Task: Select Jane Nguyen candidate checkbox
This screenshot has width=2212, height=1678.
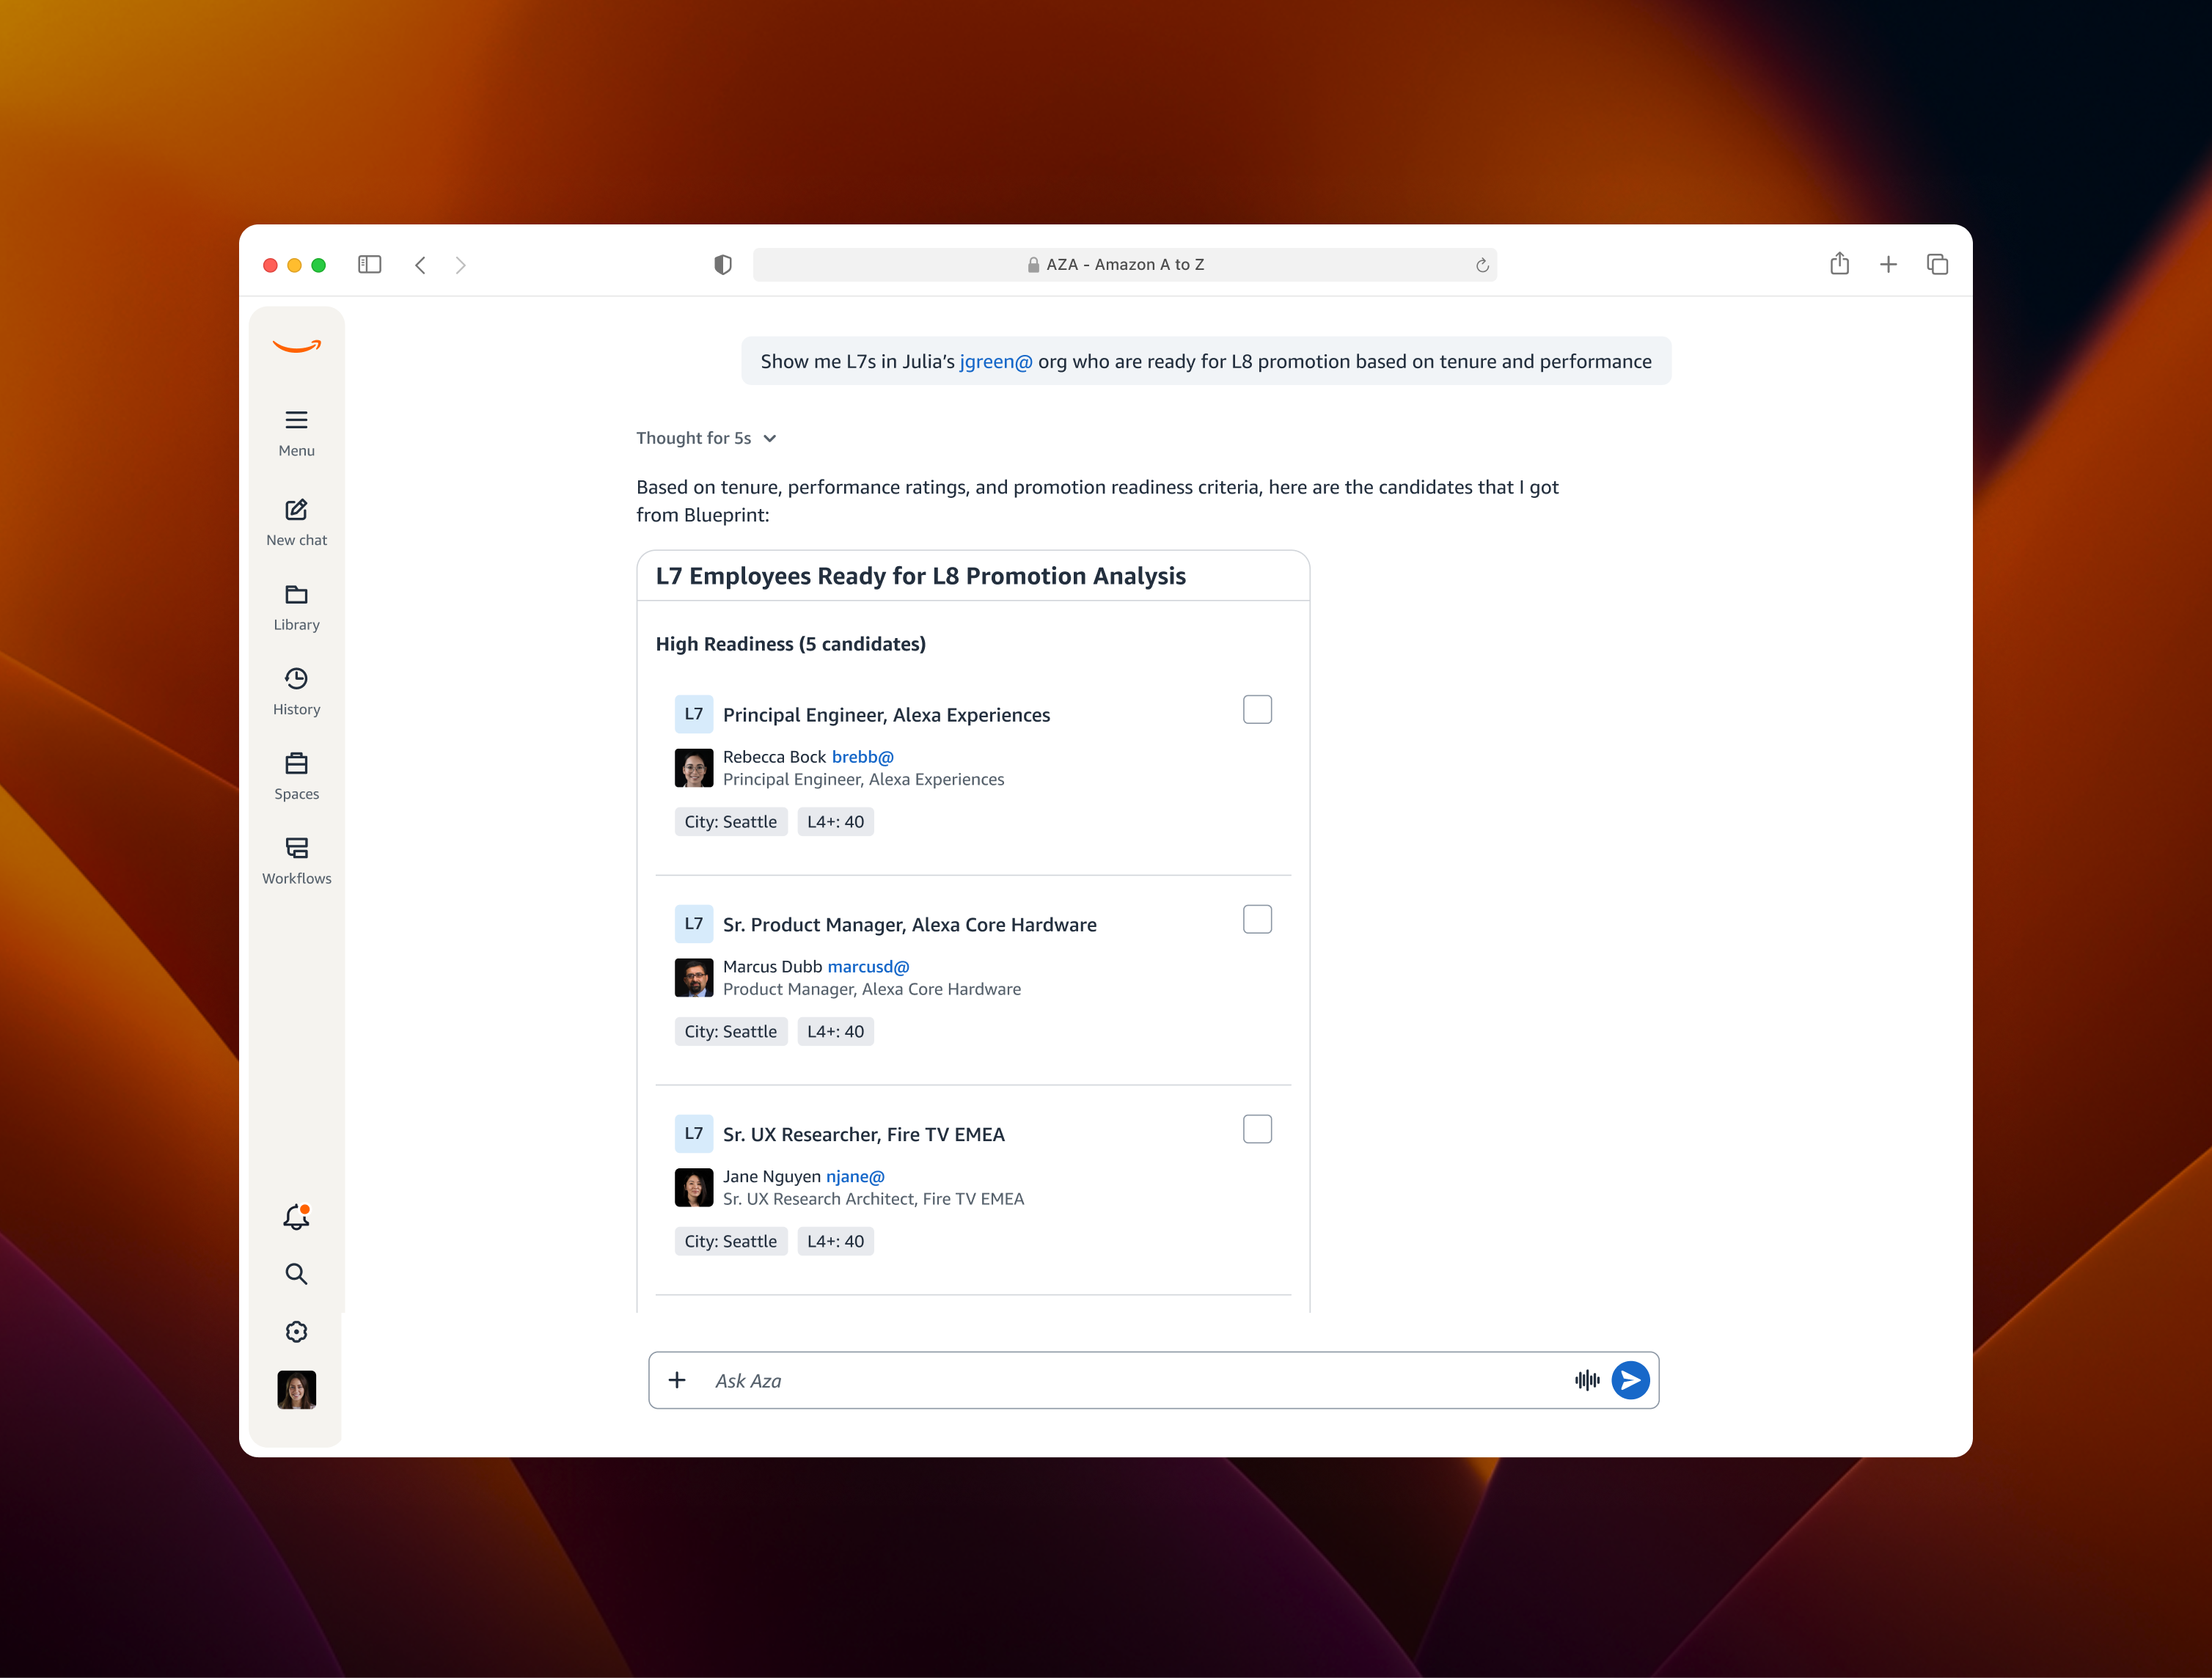Action: point(1257,1129)
